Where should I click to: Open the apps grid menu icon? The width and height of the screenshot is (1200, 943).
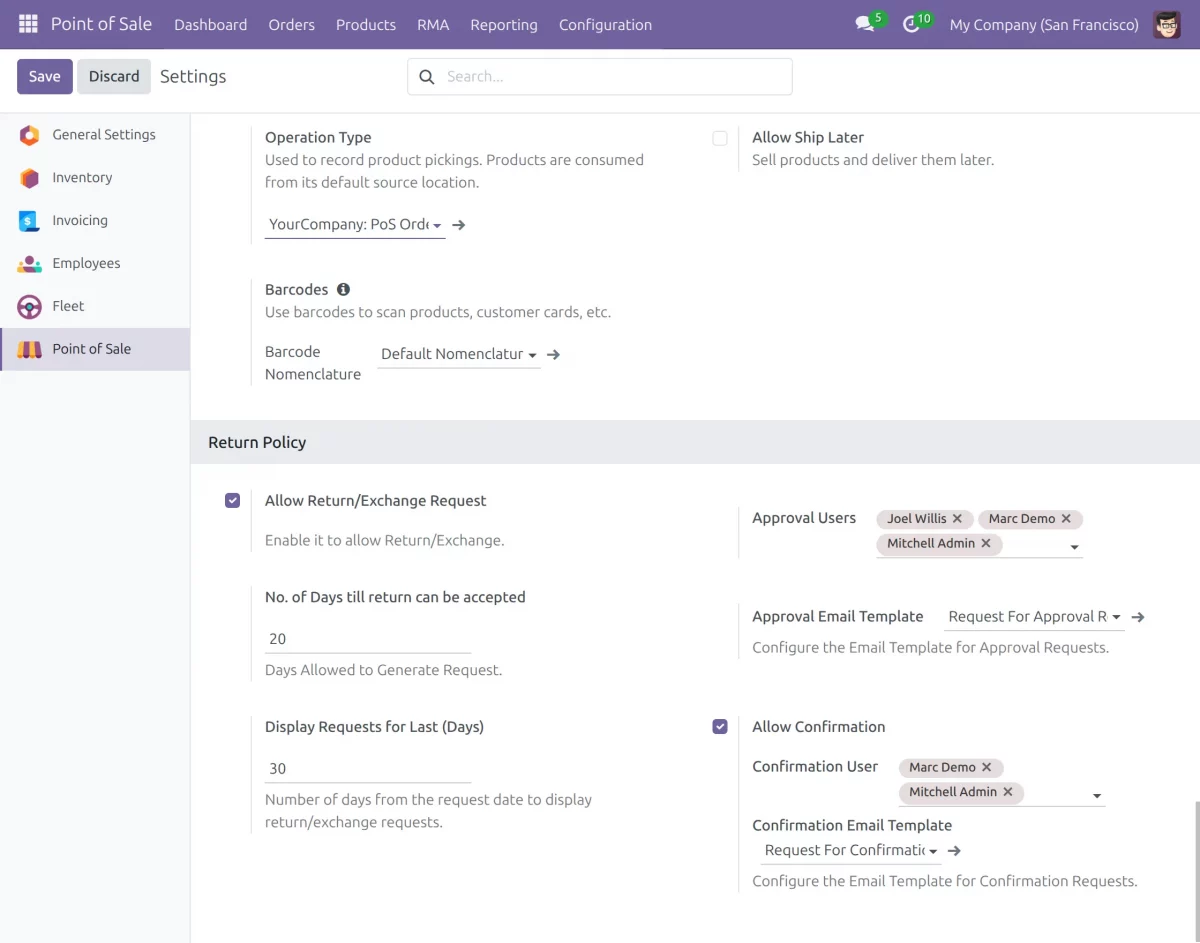point(28,24)
